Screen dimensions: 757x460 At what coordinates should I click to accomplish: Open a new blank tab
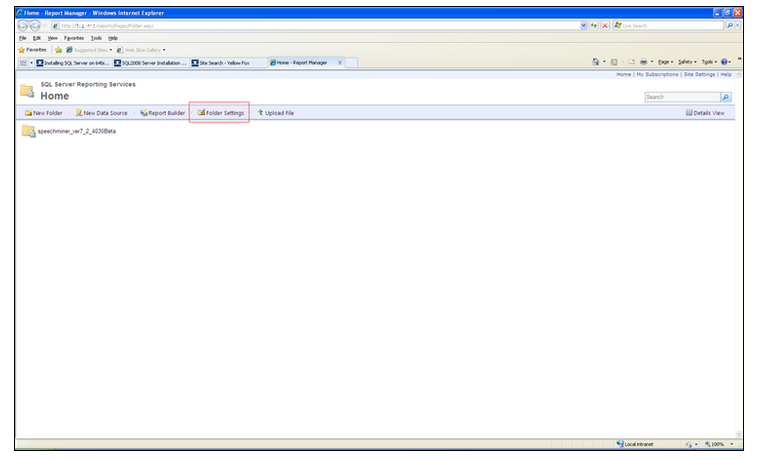pyautogui.click(x=351, y=63)
